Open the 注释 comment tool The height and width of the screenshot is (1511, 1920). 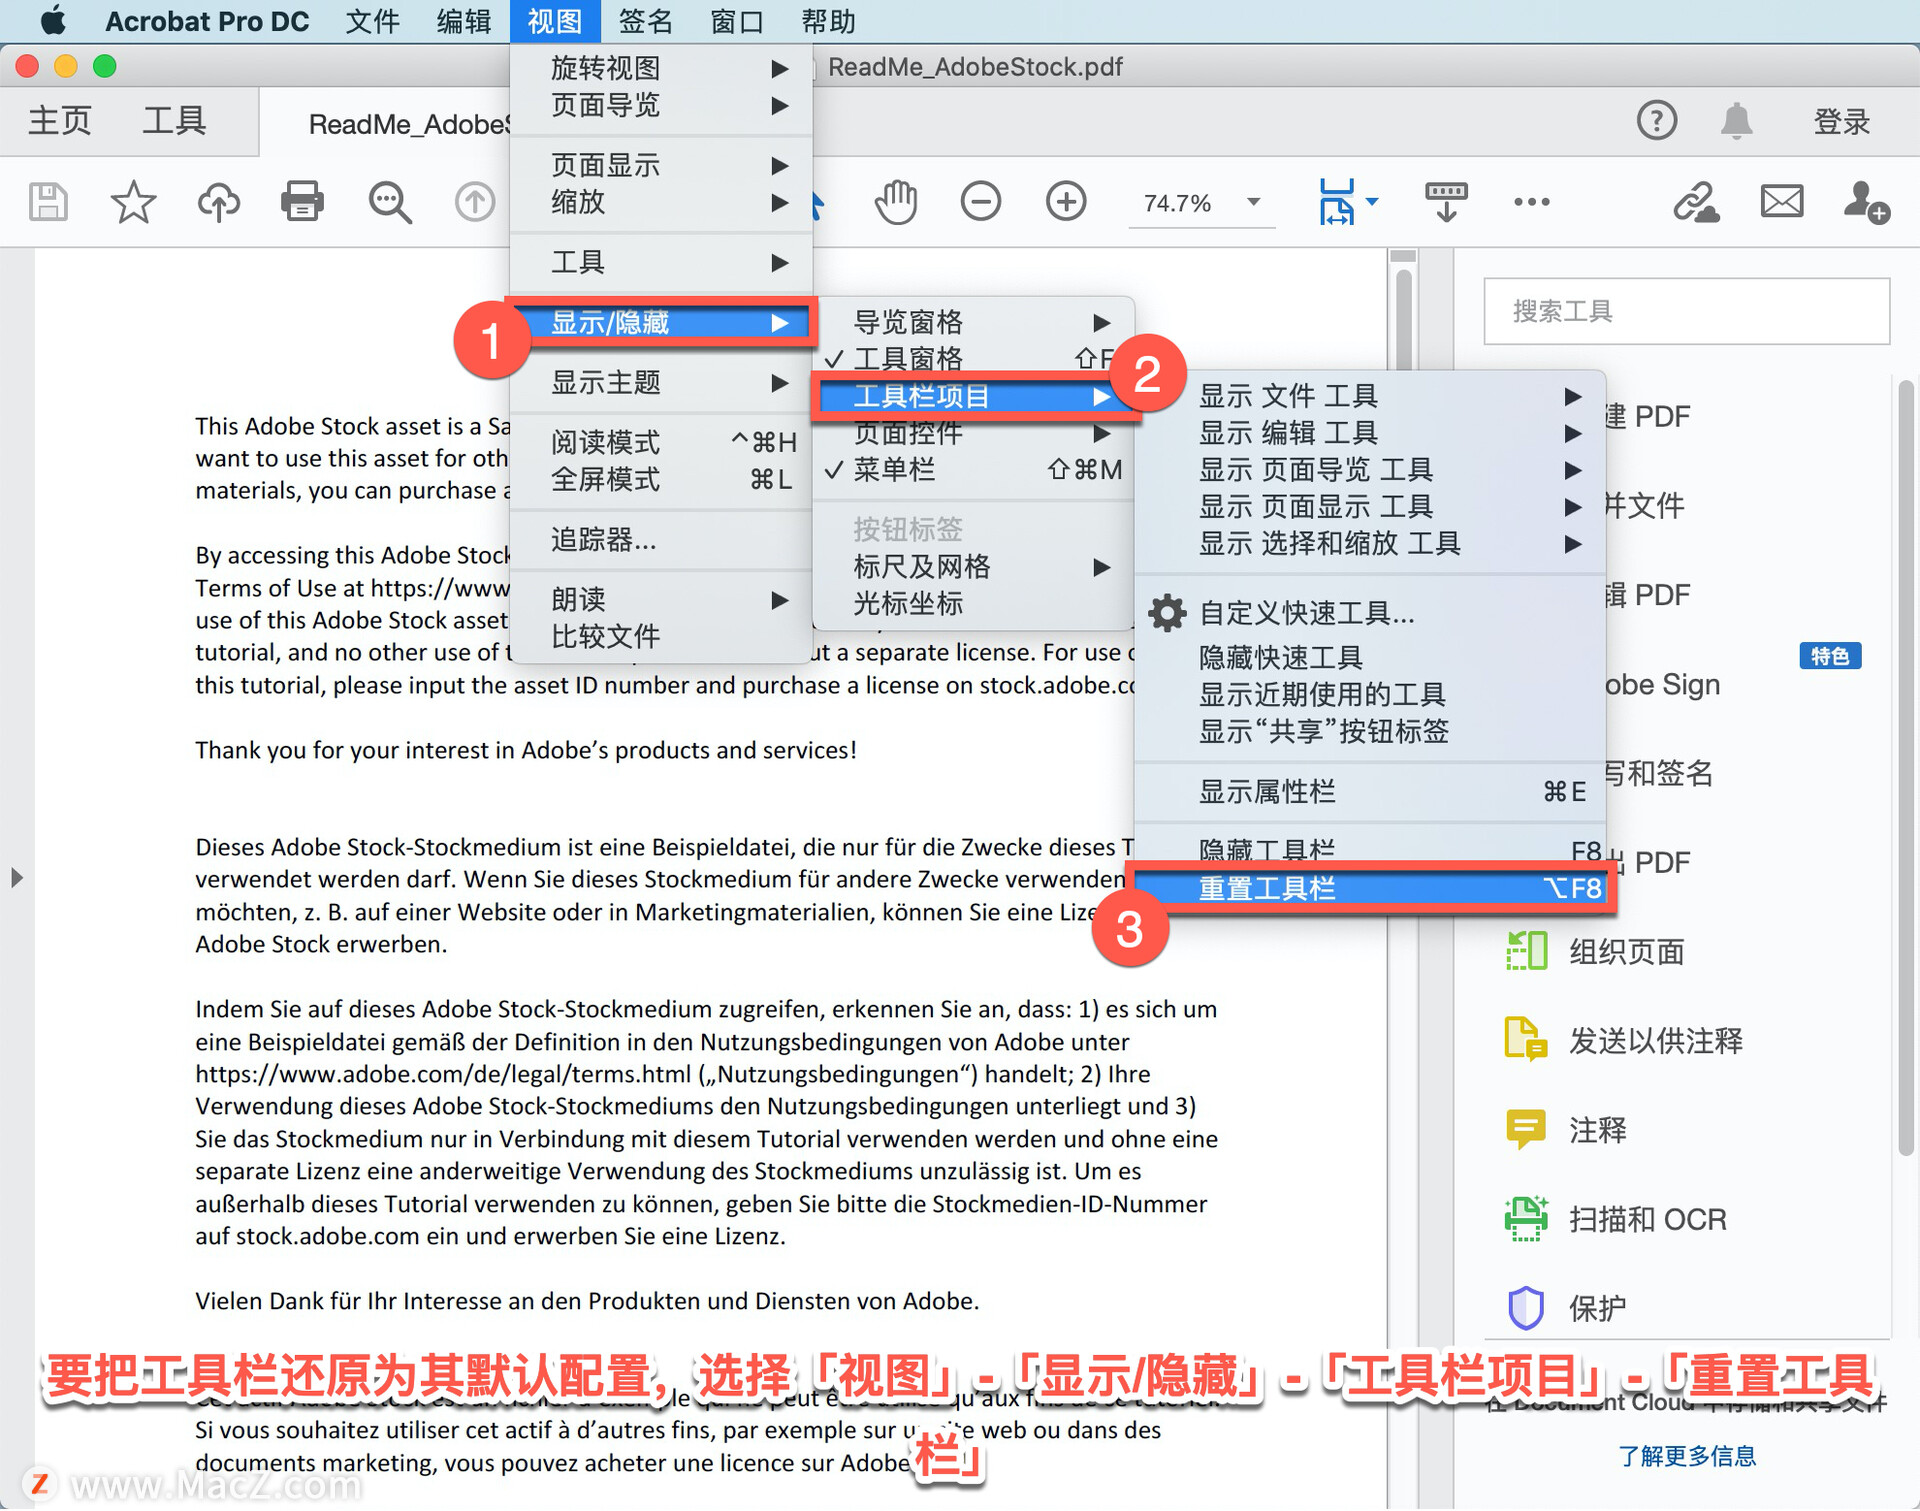1566,1129
